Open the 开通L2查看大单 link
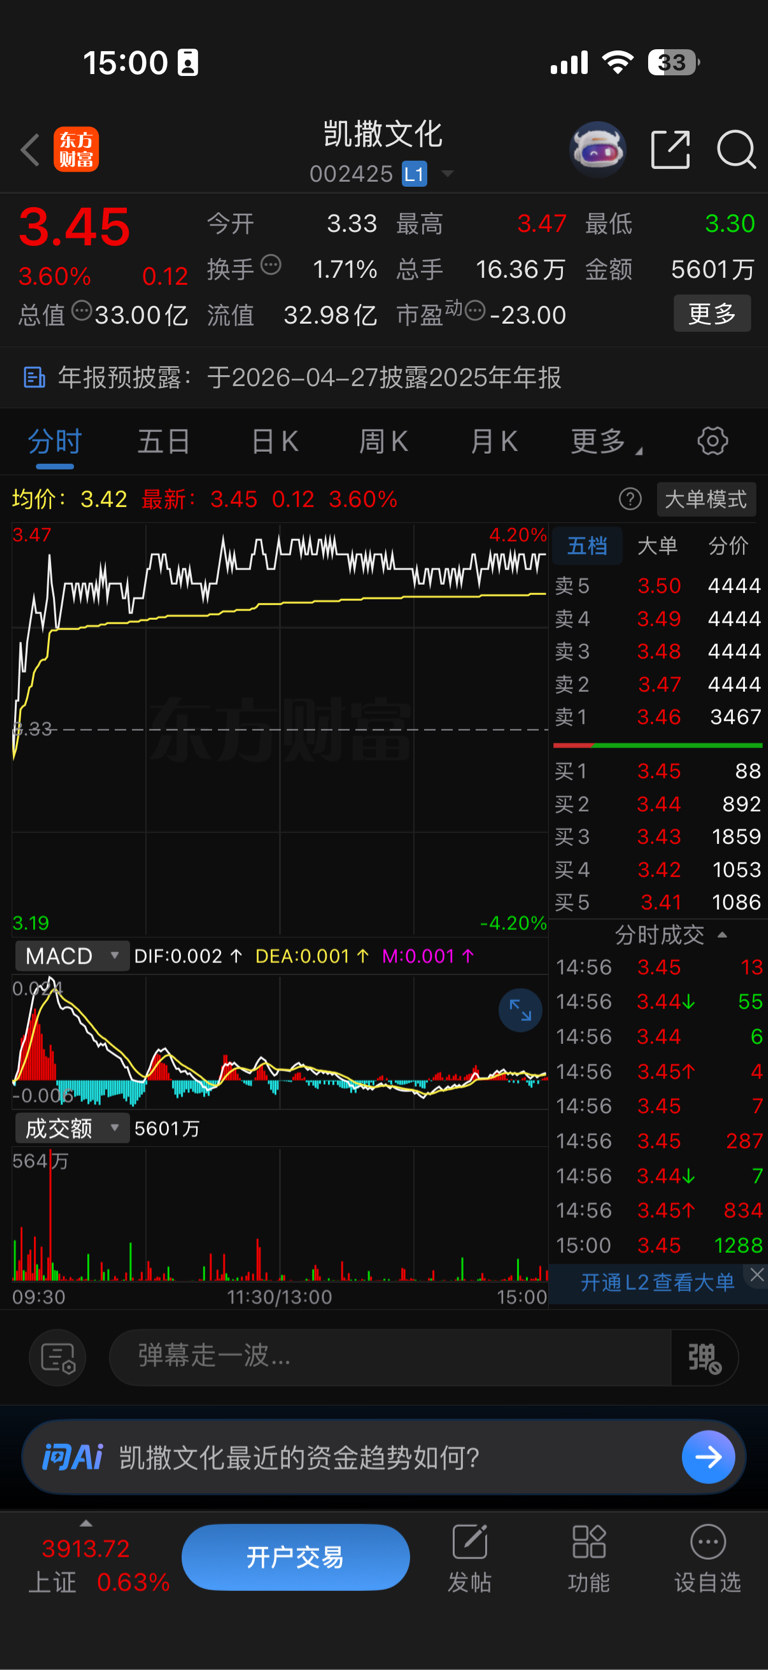 point(657,1282)
